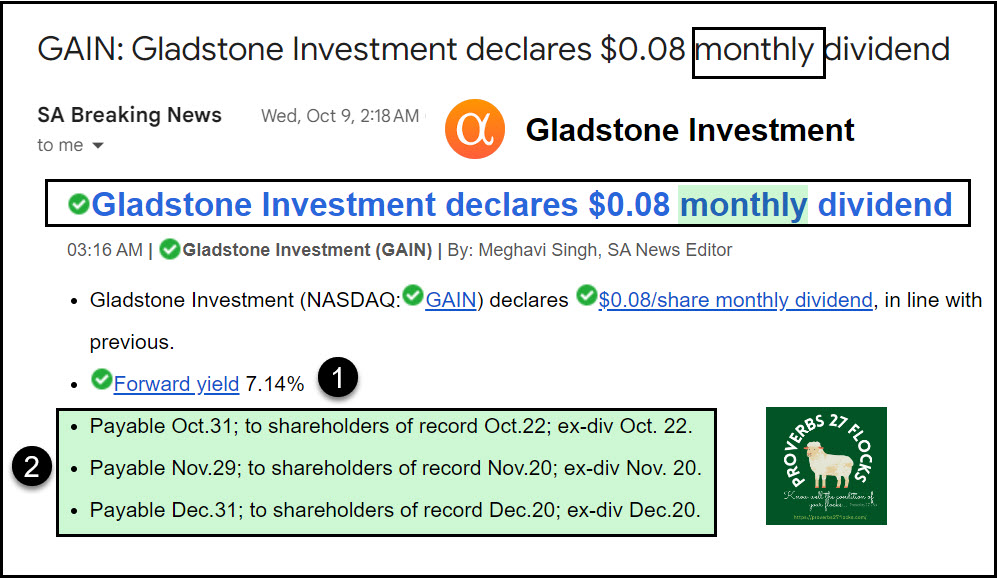Click the Proverbs 27 Flocks sheep image

[826, 465]
